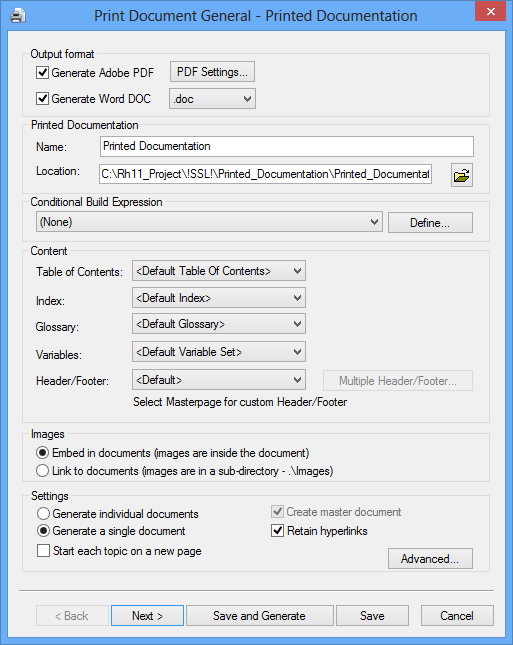The height and width of the screenshot is (645, 513).
Task: Uncheck Generate Adobe PDF checkbox
Action: tap(42, 73)
